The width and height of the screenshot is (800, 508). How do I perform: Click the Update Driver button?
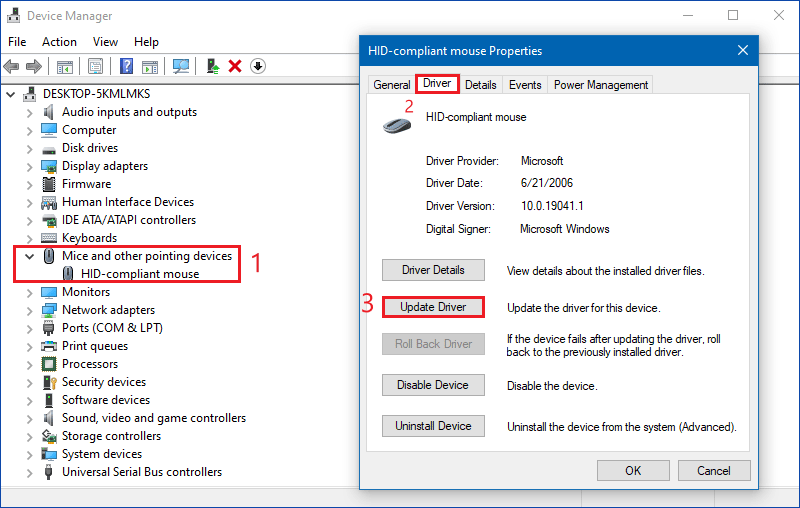tap(433, 307)
